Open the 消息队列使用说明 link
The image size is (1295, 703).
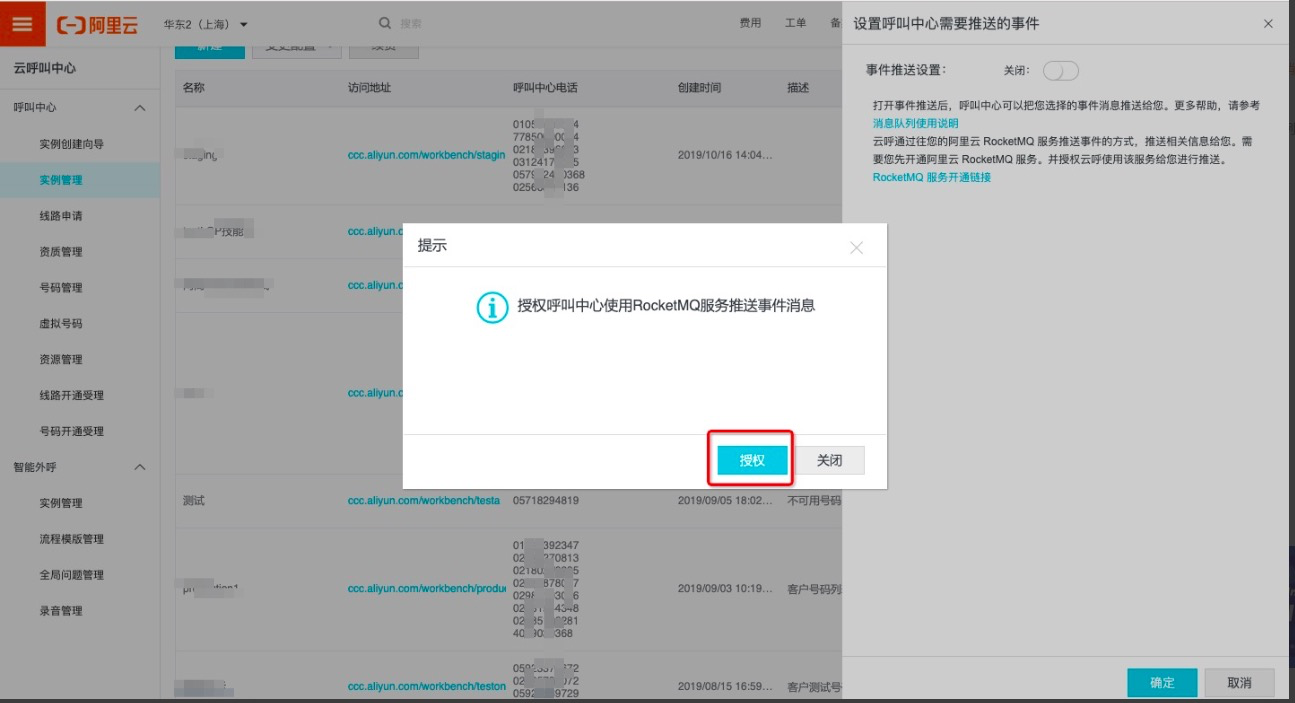[x=916, y=123]
